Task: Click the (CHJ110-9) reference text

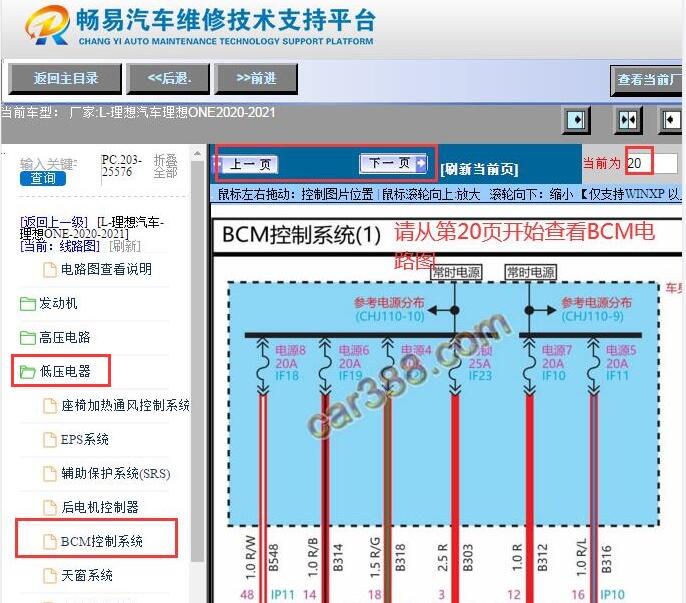Action: [593, 316]
